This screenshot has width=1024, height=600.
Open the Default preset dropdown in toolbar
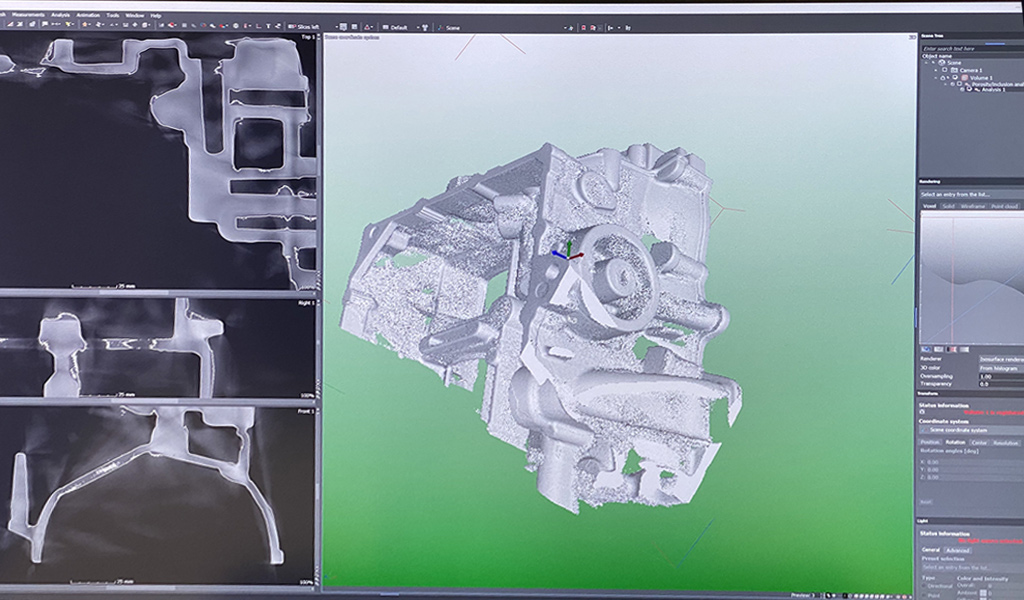pos(401,27)
